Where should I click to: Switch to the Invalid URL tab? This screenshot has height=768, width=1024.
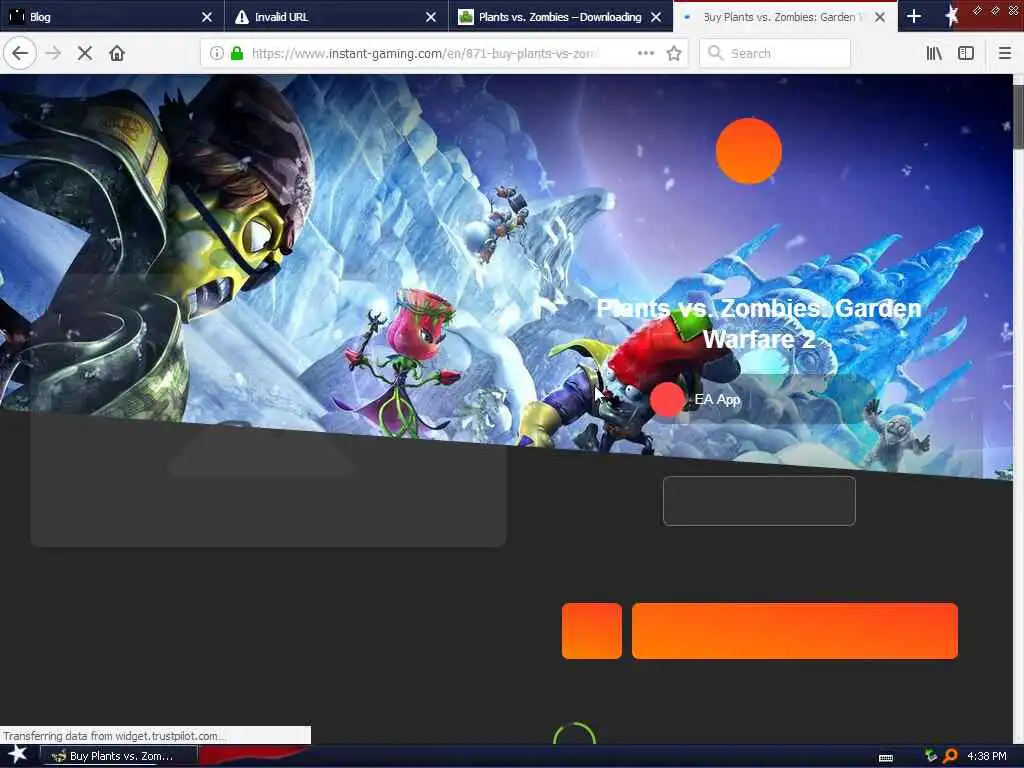coord(336,16)
